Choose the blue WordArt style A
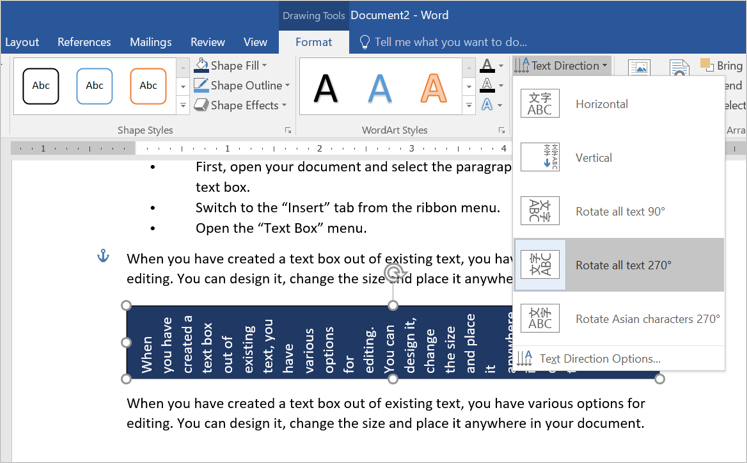 click(380, 89)
